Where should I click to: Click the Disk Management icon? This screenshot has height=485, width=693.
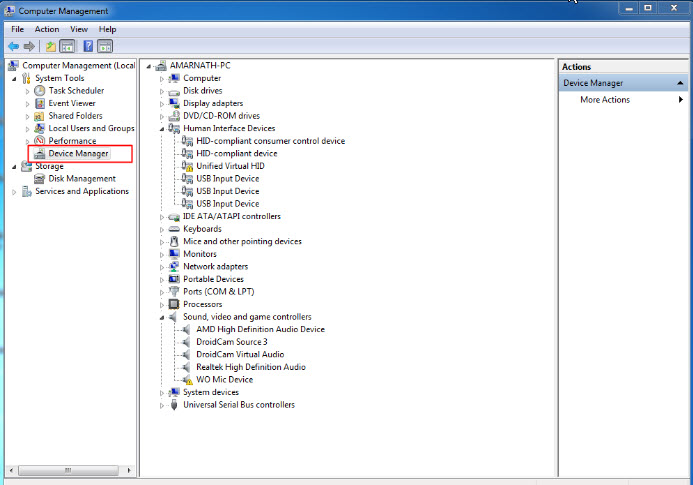(x=39, y=179)
